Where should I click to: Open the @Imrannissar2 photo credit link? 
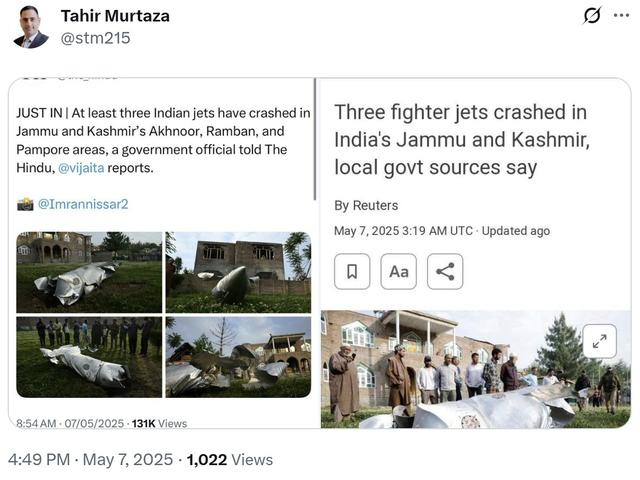[83, 204]
